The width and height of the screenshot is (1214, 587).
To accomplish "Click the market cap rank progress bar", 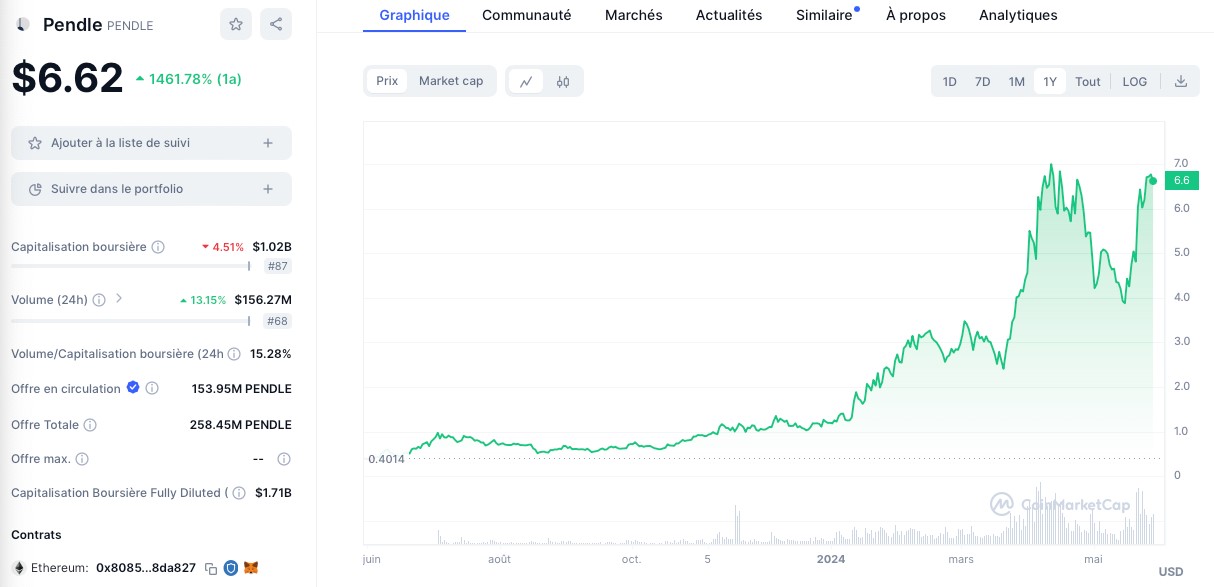I will click(130, 266).
